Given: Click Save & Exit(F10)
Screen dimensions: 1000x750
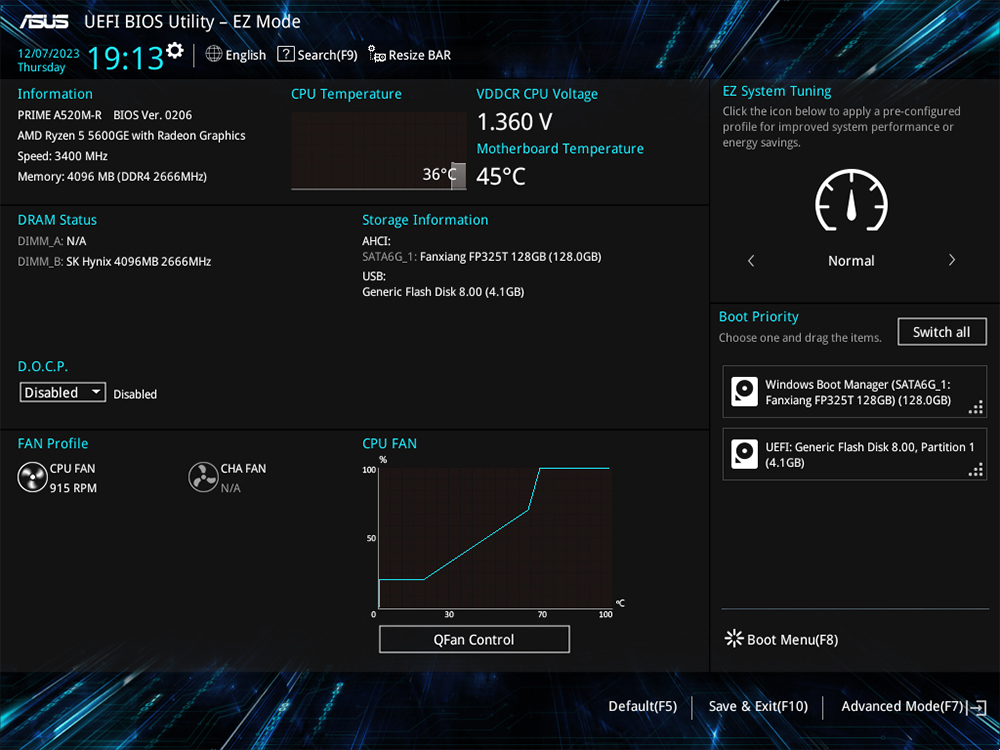Looking at the screenshot, I should (x=757, y=706).
